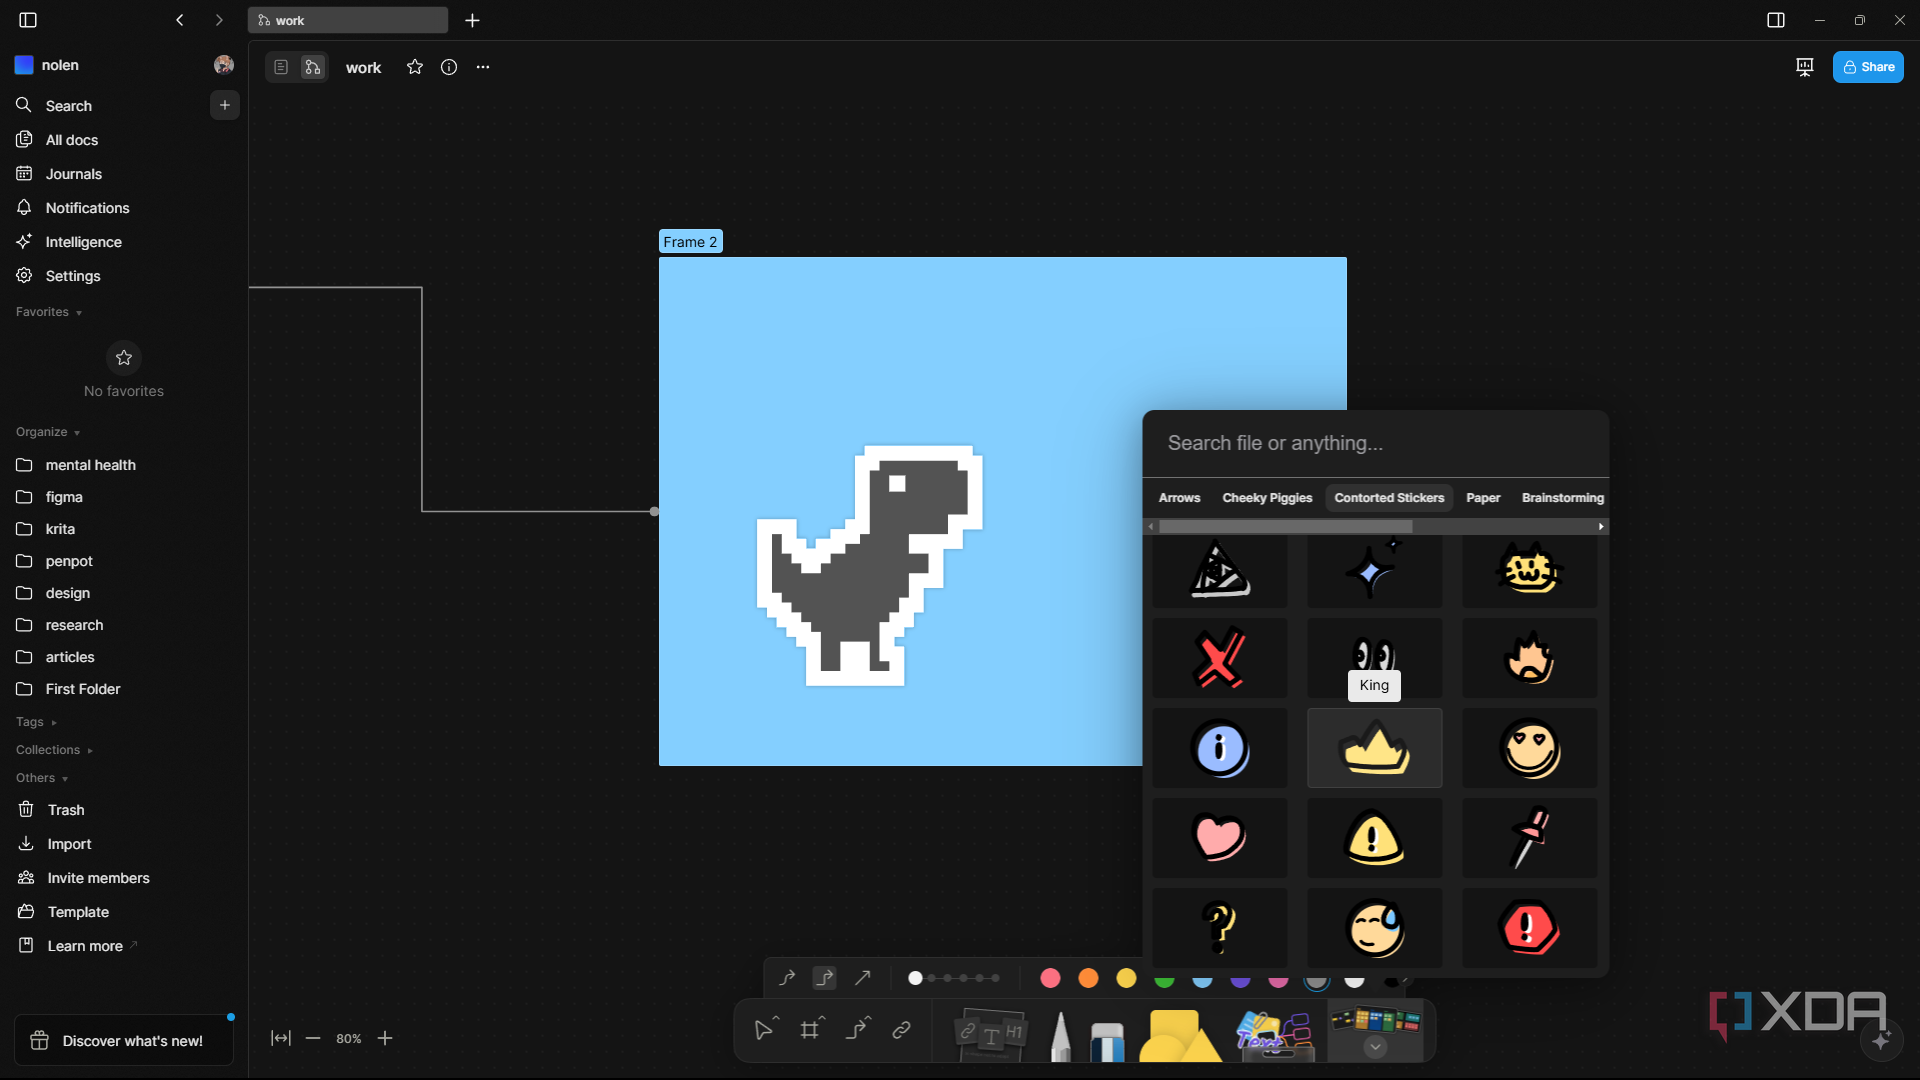This screenshot has width=1920, height=1080.
Task: Insert the sweating face sticker
Action: 1374,928
